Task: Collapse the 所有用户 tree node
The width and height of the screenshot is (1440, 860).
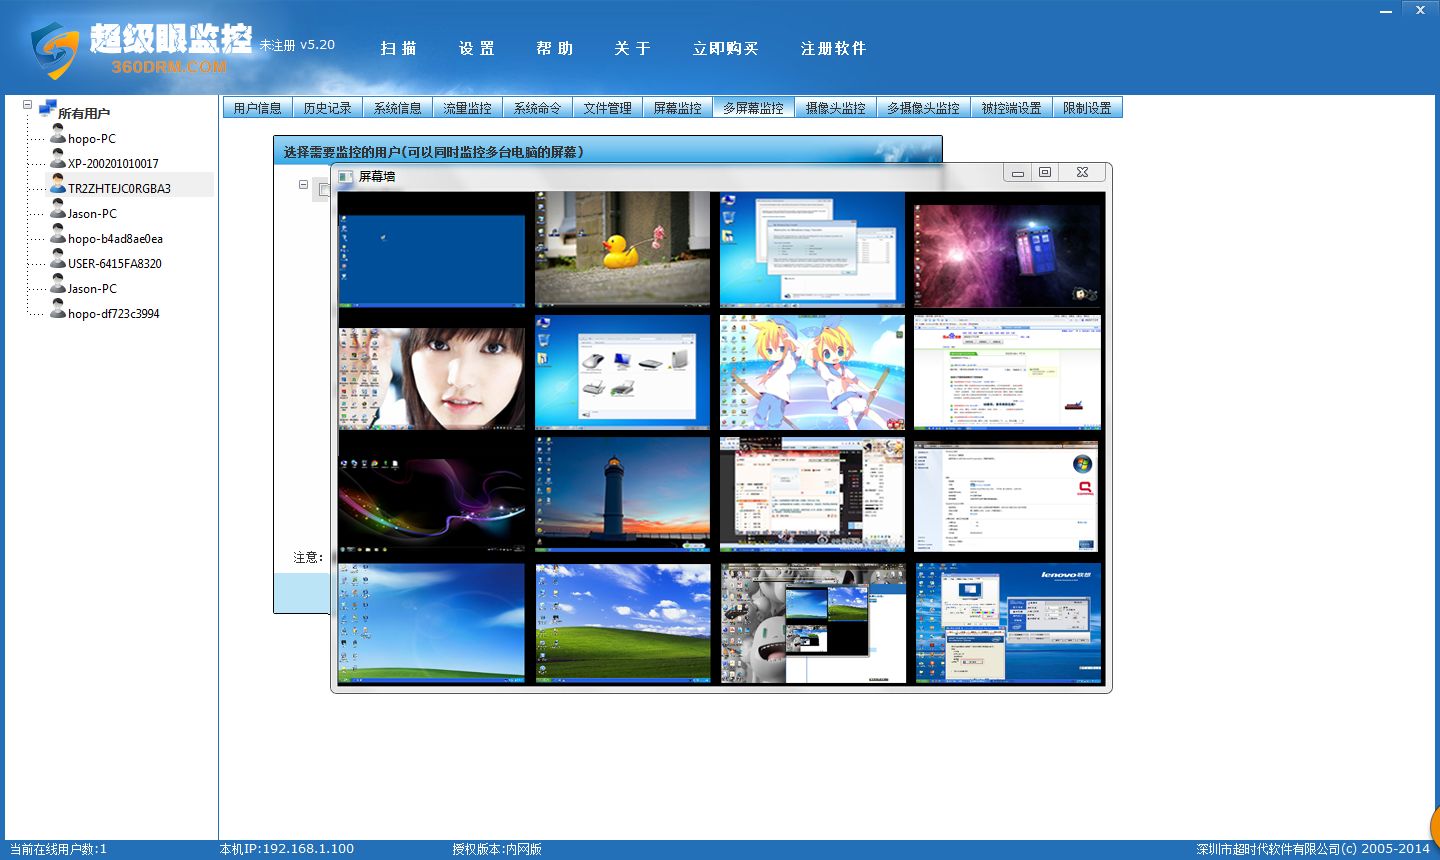Action: [x=27, y=104]
